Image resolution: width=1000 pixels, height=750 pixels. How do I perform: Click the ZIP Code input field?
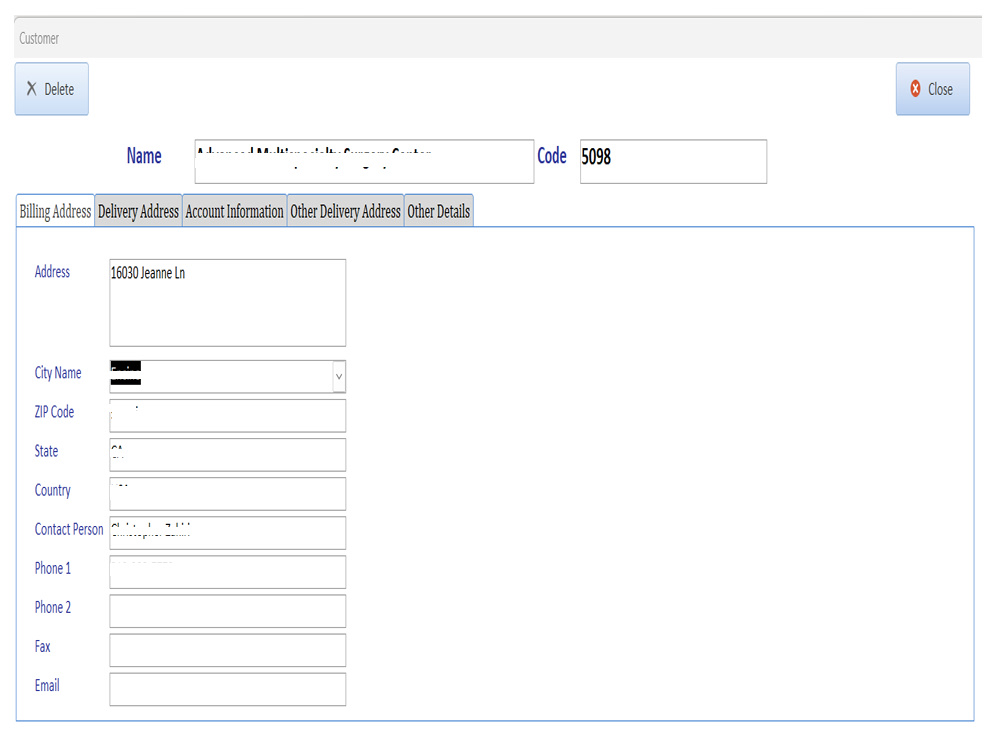click(228, 416)
